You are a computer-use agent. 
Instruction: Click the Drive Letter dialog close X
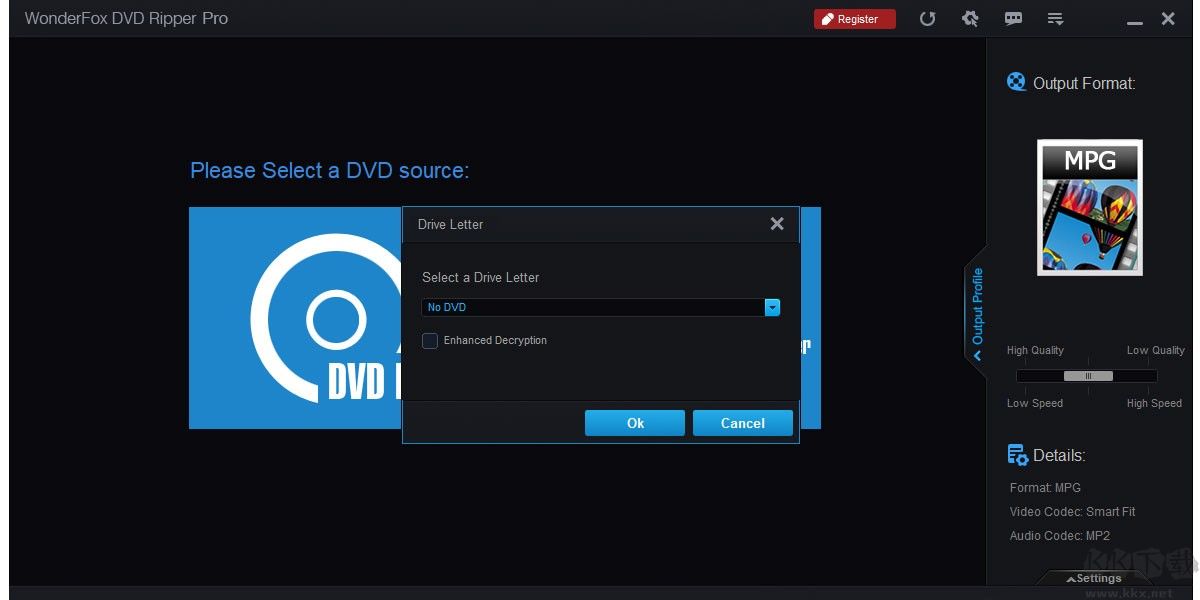777,224
